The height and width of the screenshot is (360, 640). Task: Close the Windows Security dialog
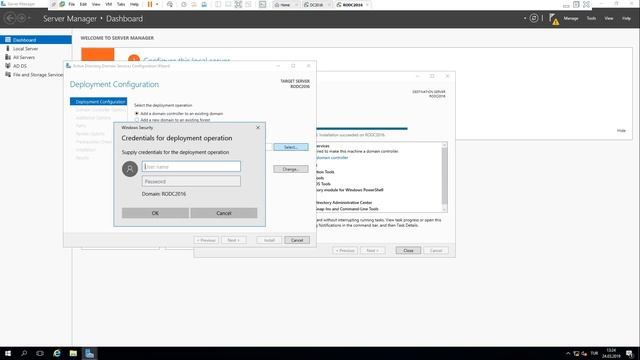point(258,127)
